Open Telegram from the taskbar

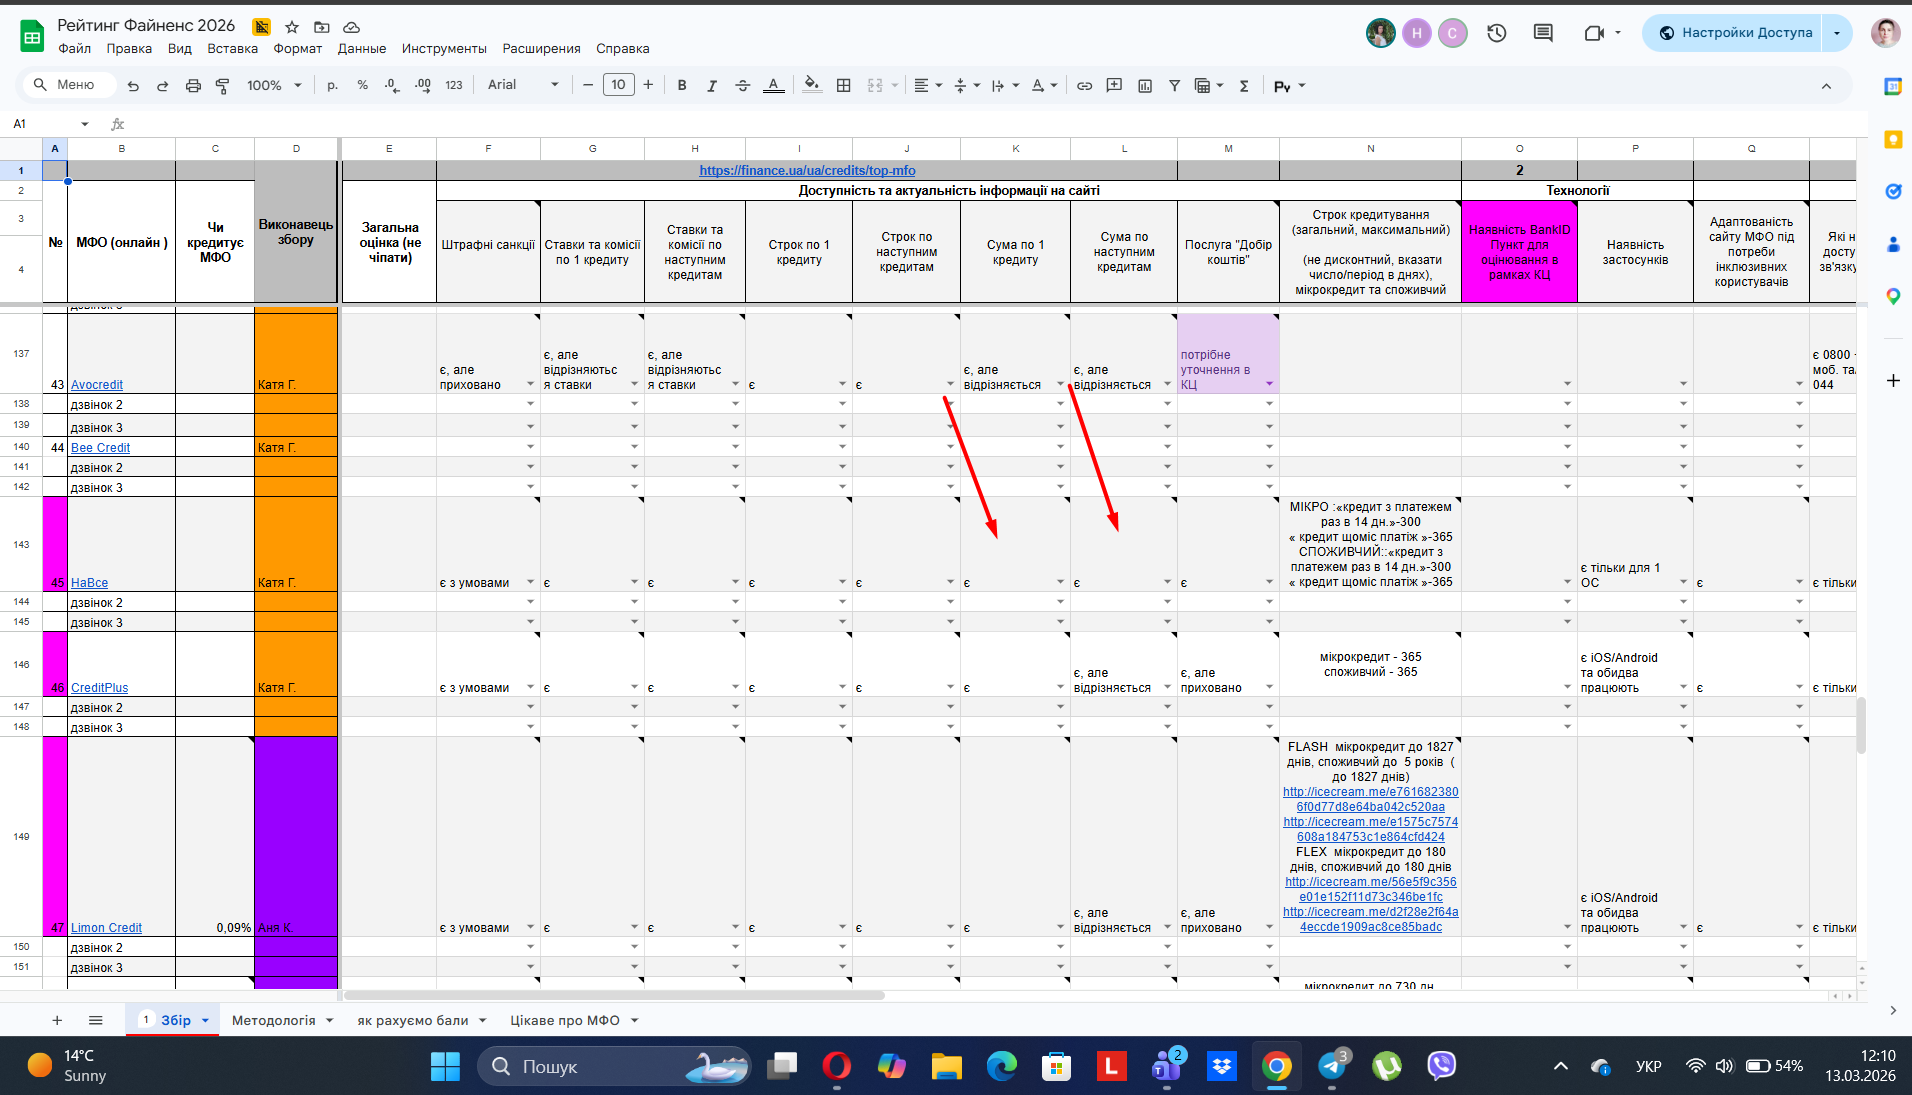coord(1332,1066)
